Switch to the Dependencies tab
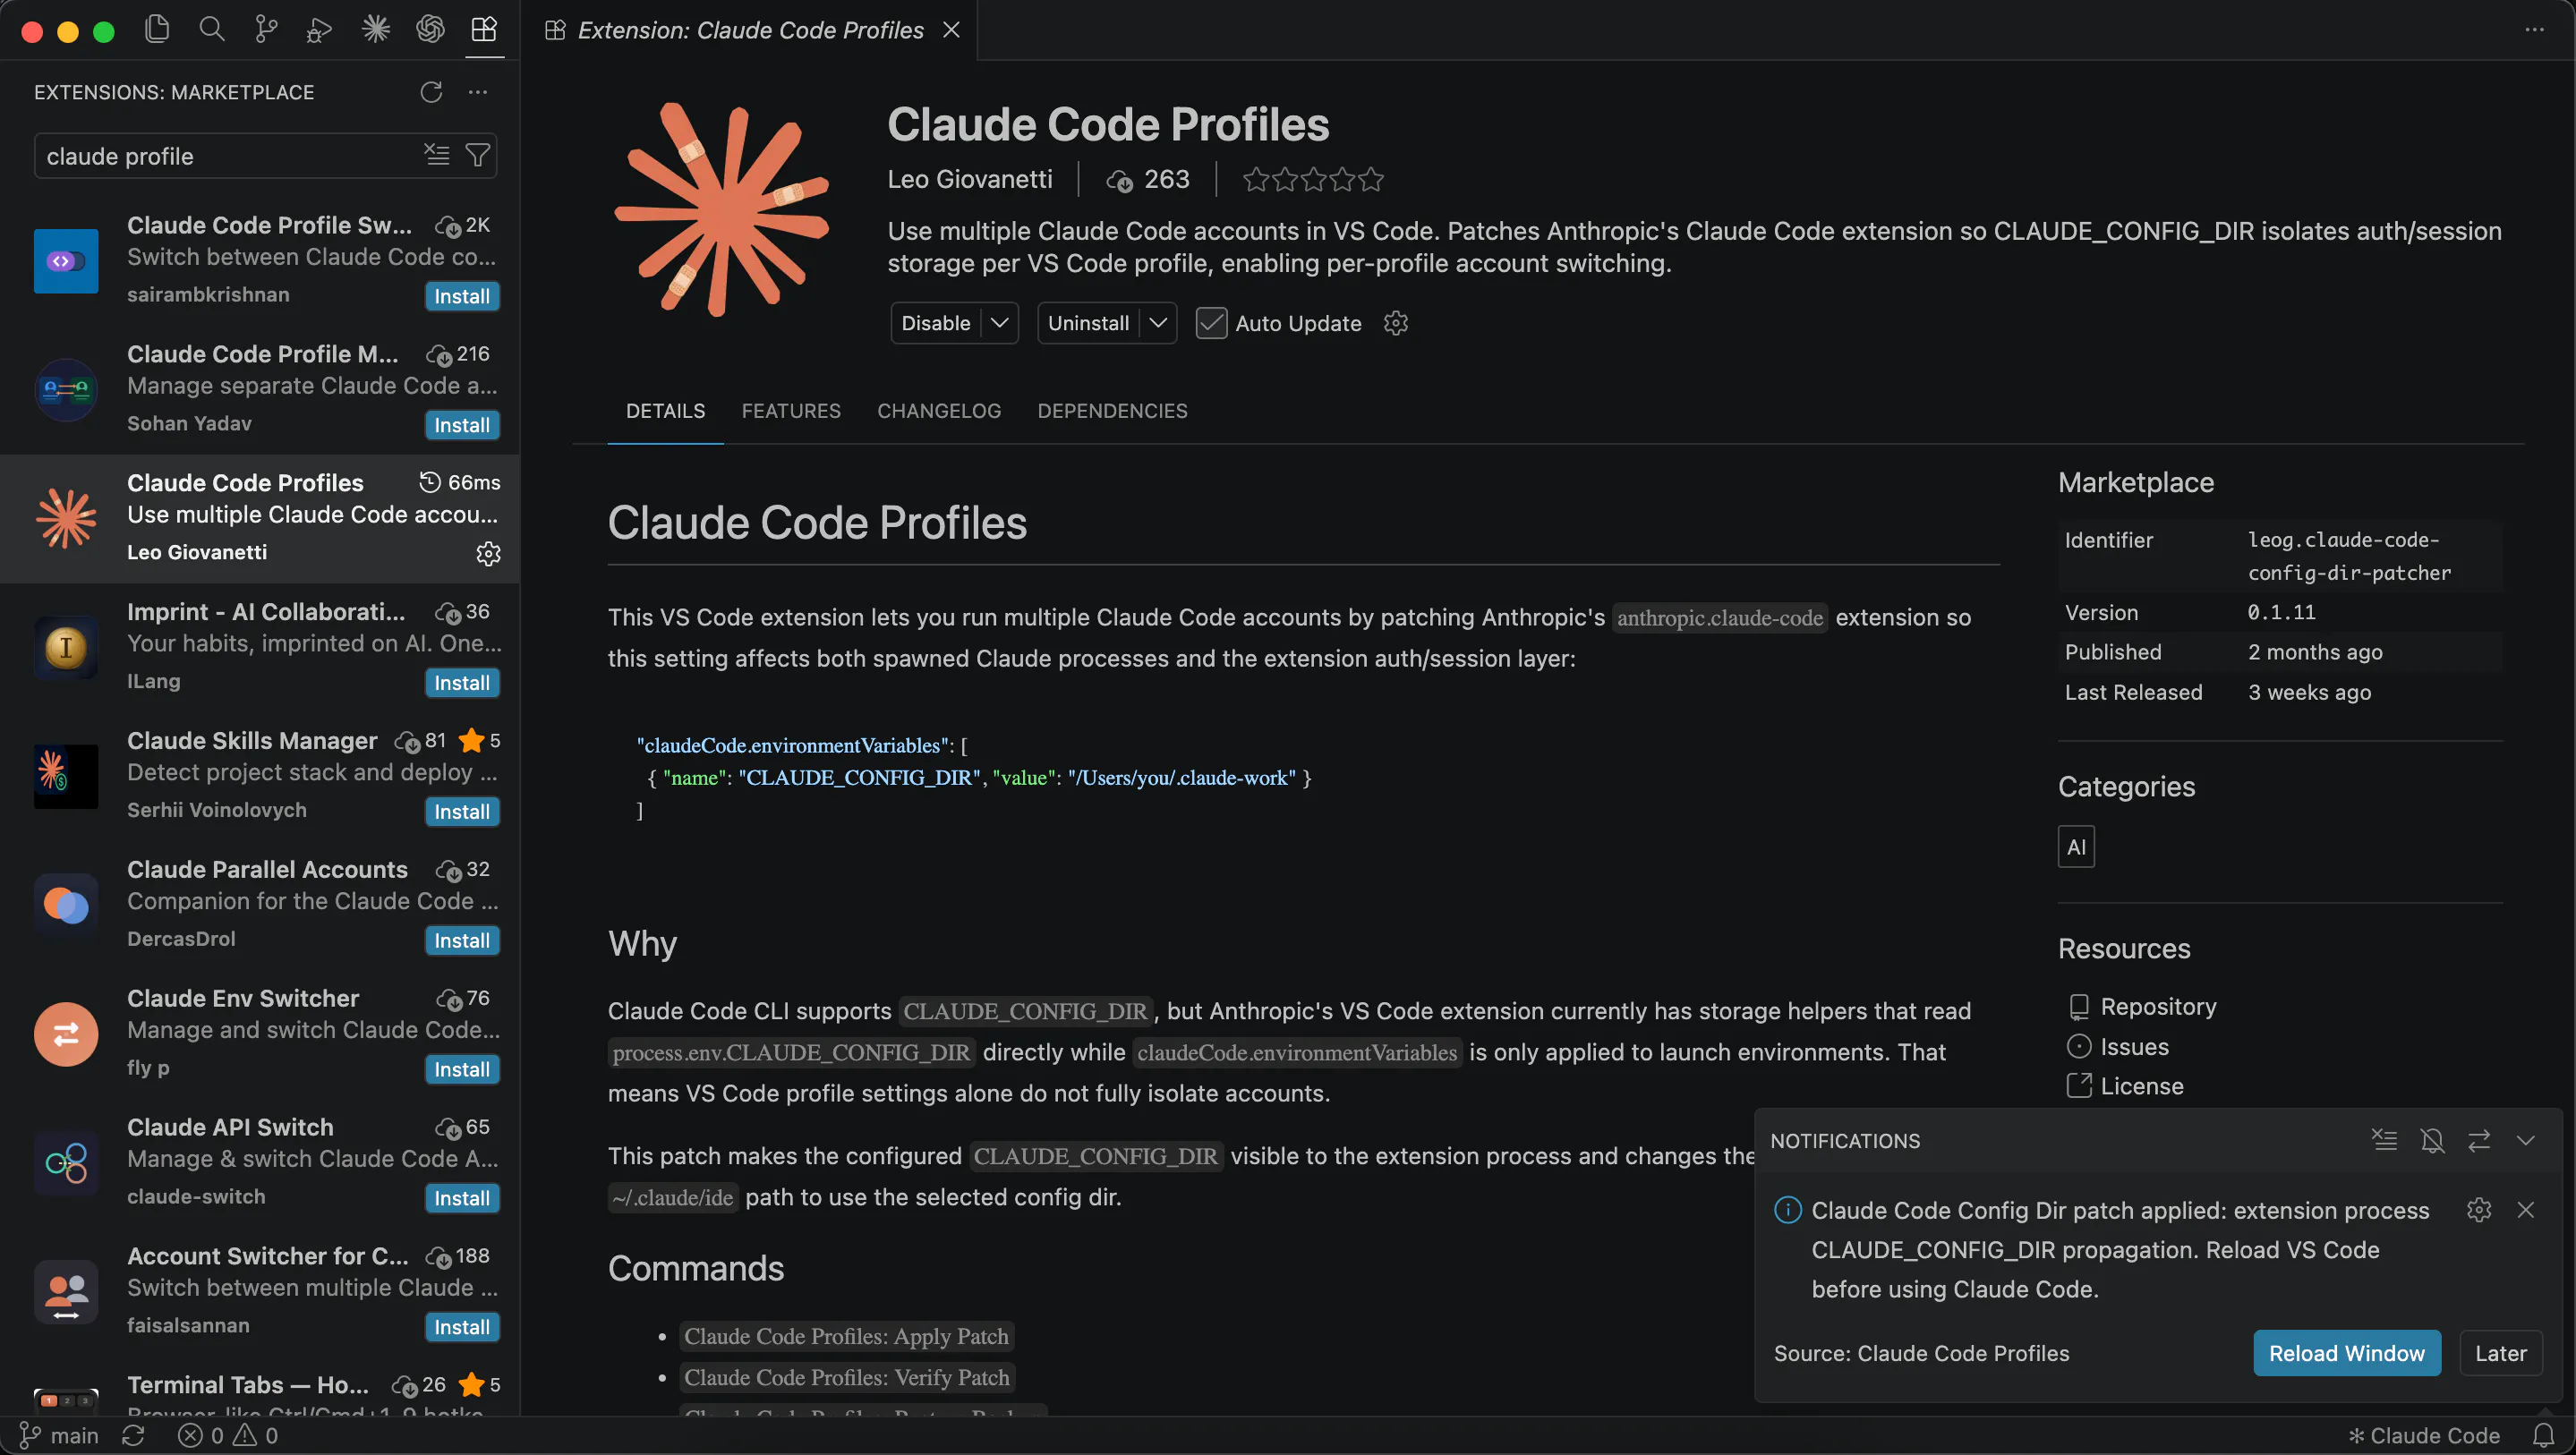 [1112, 411]
